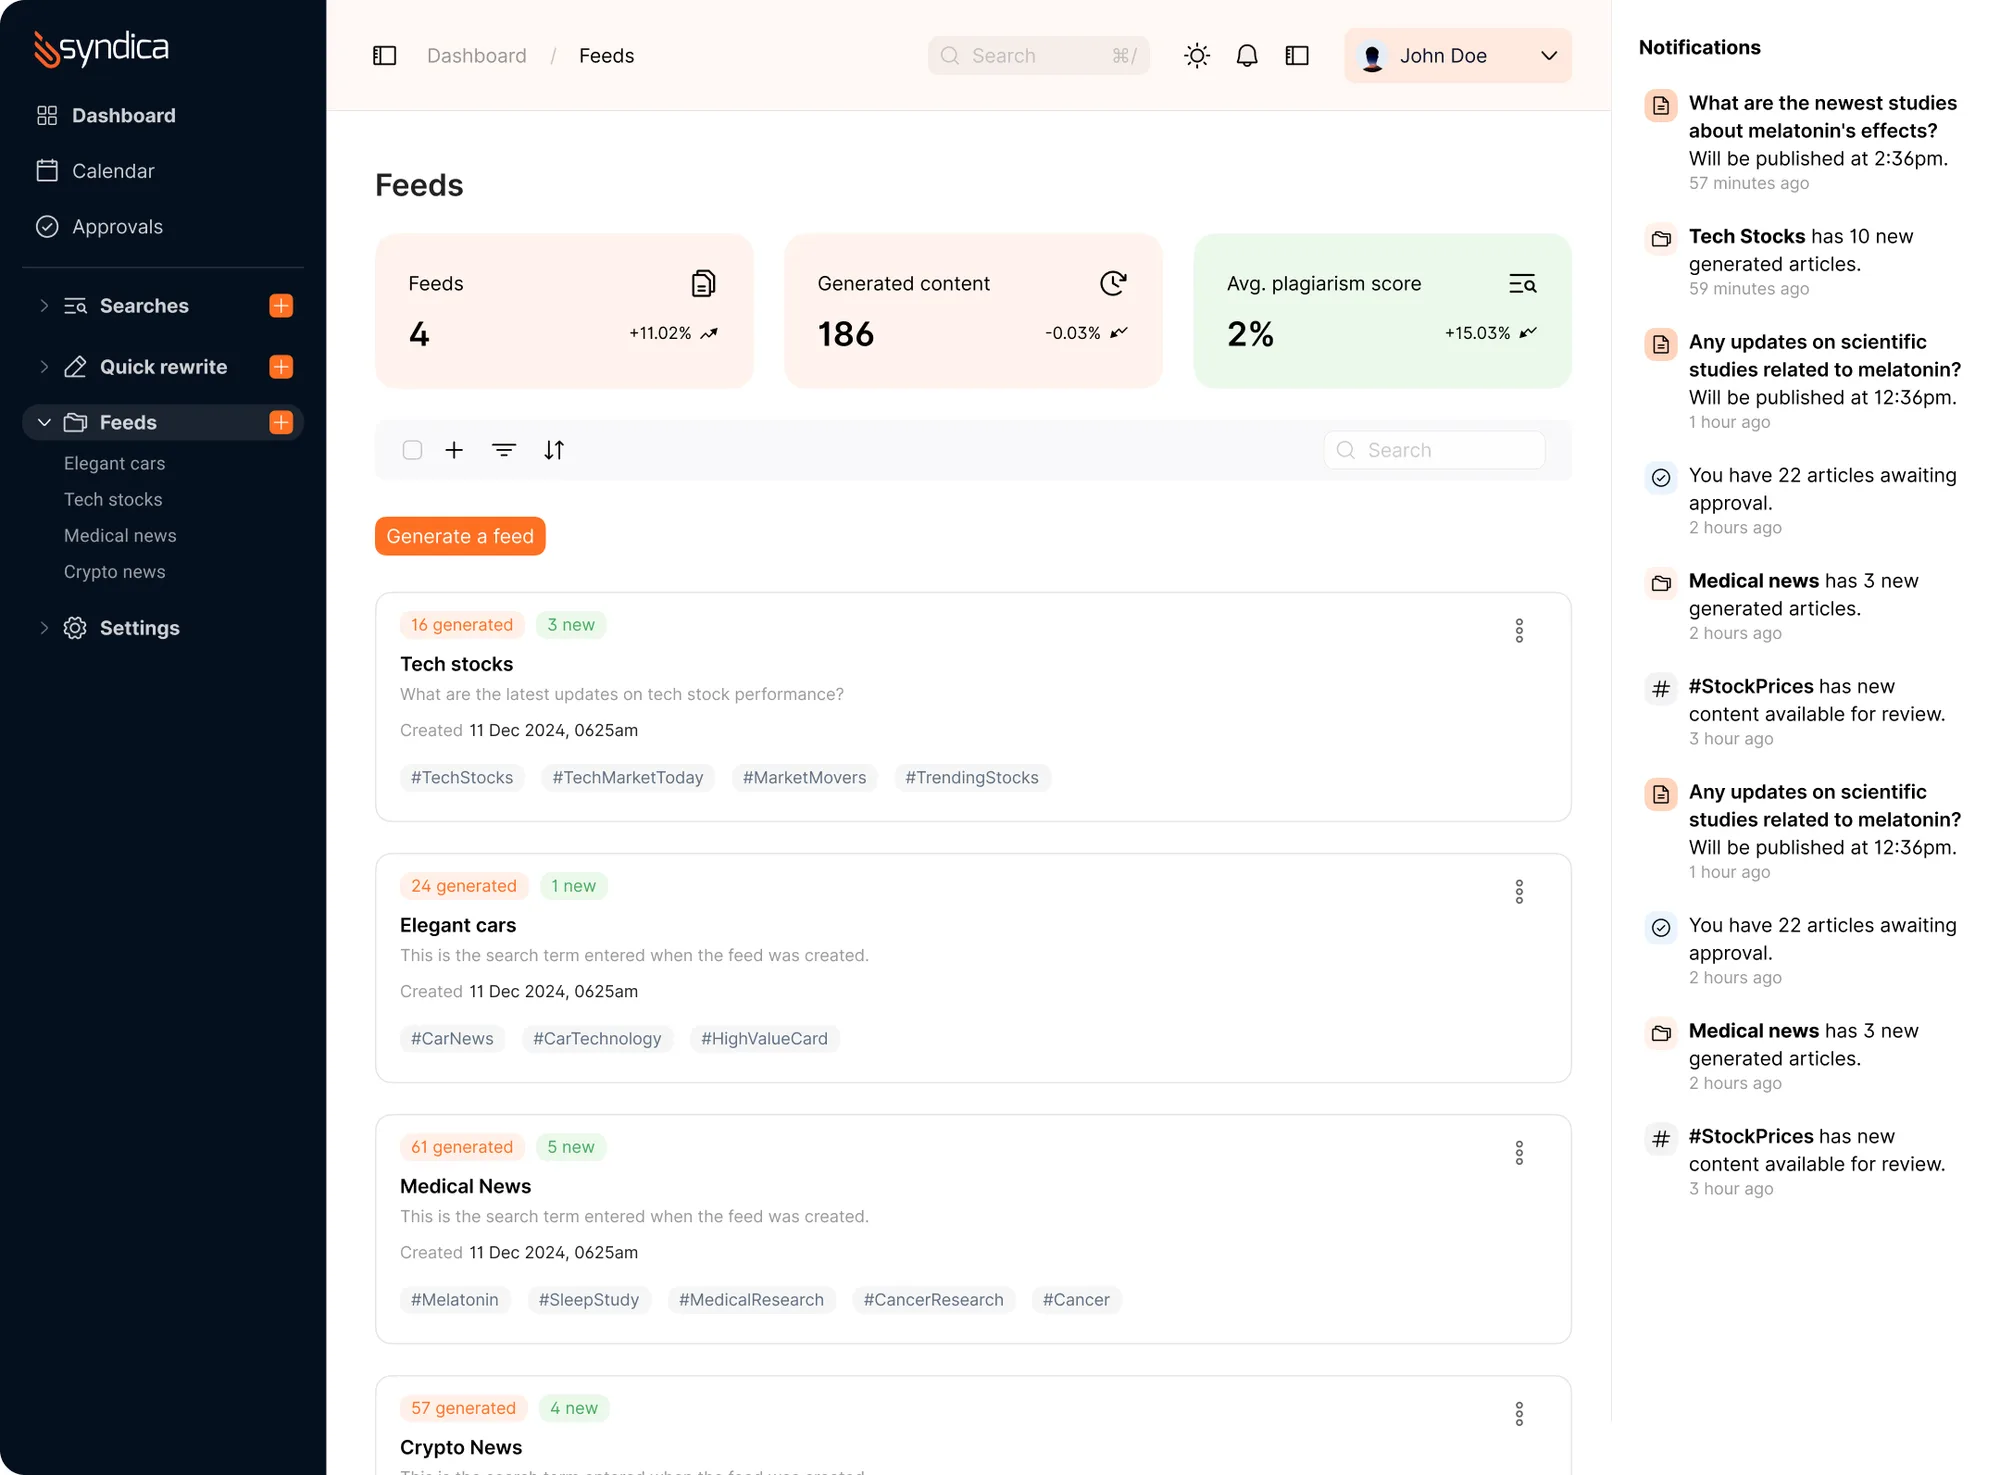Click first articles awaiting approval check icon

tap(1661, 478)
